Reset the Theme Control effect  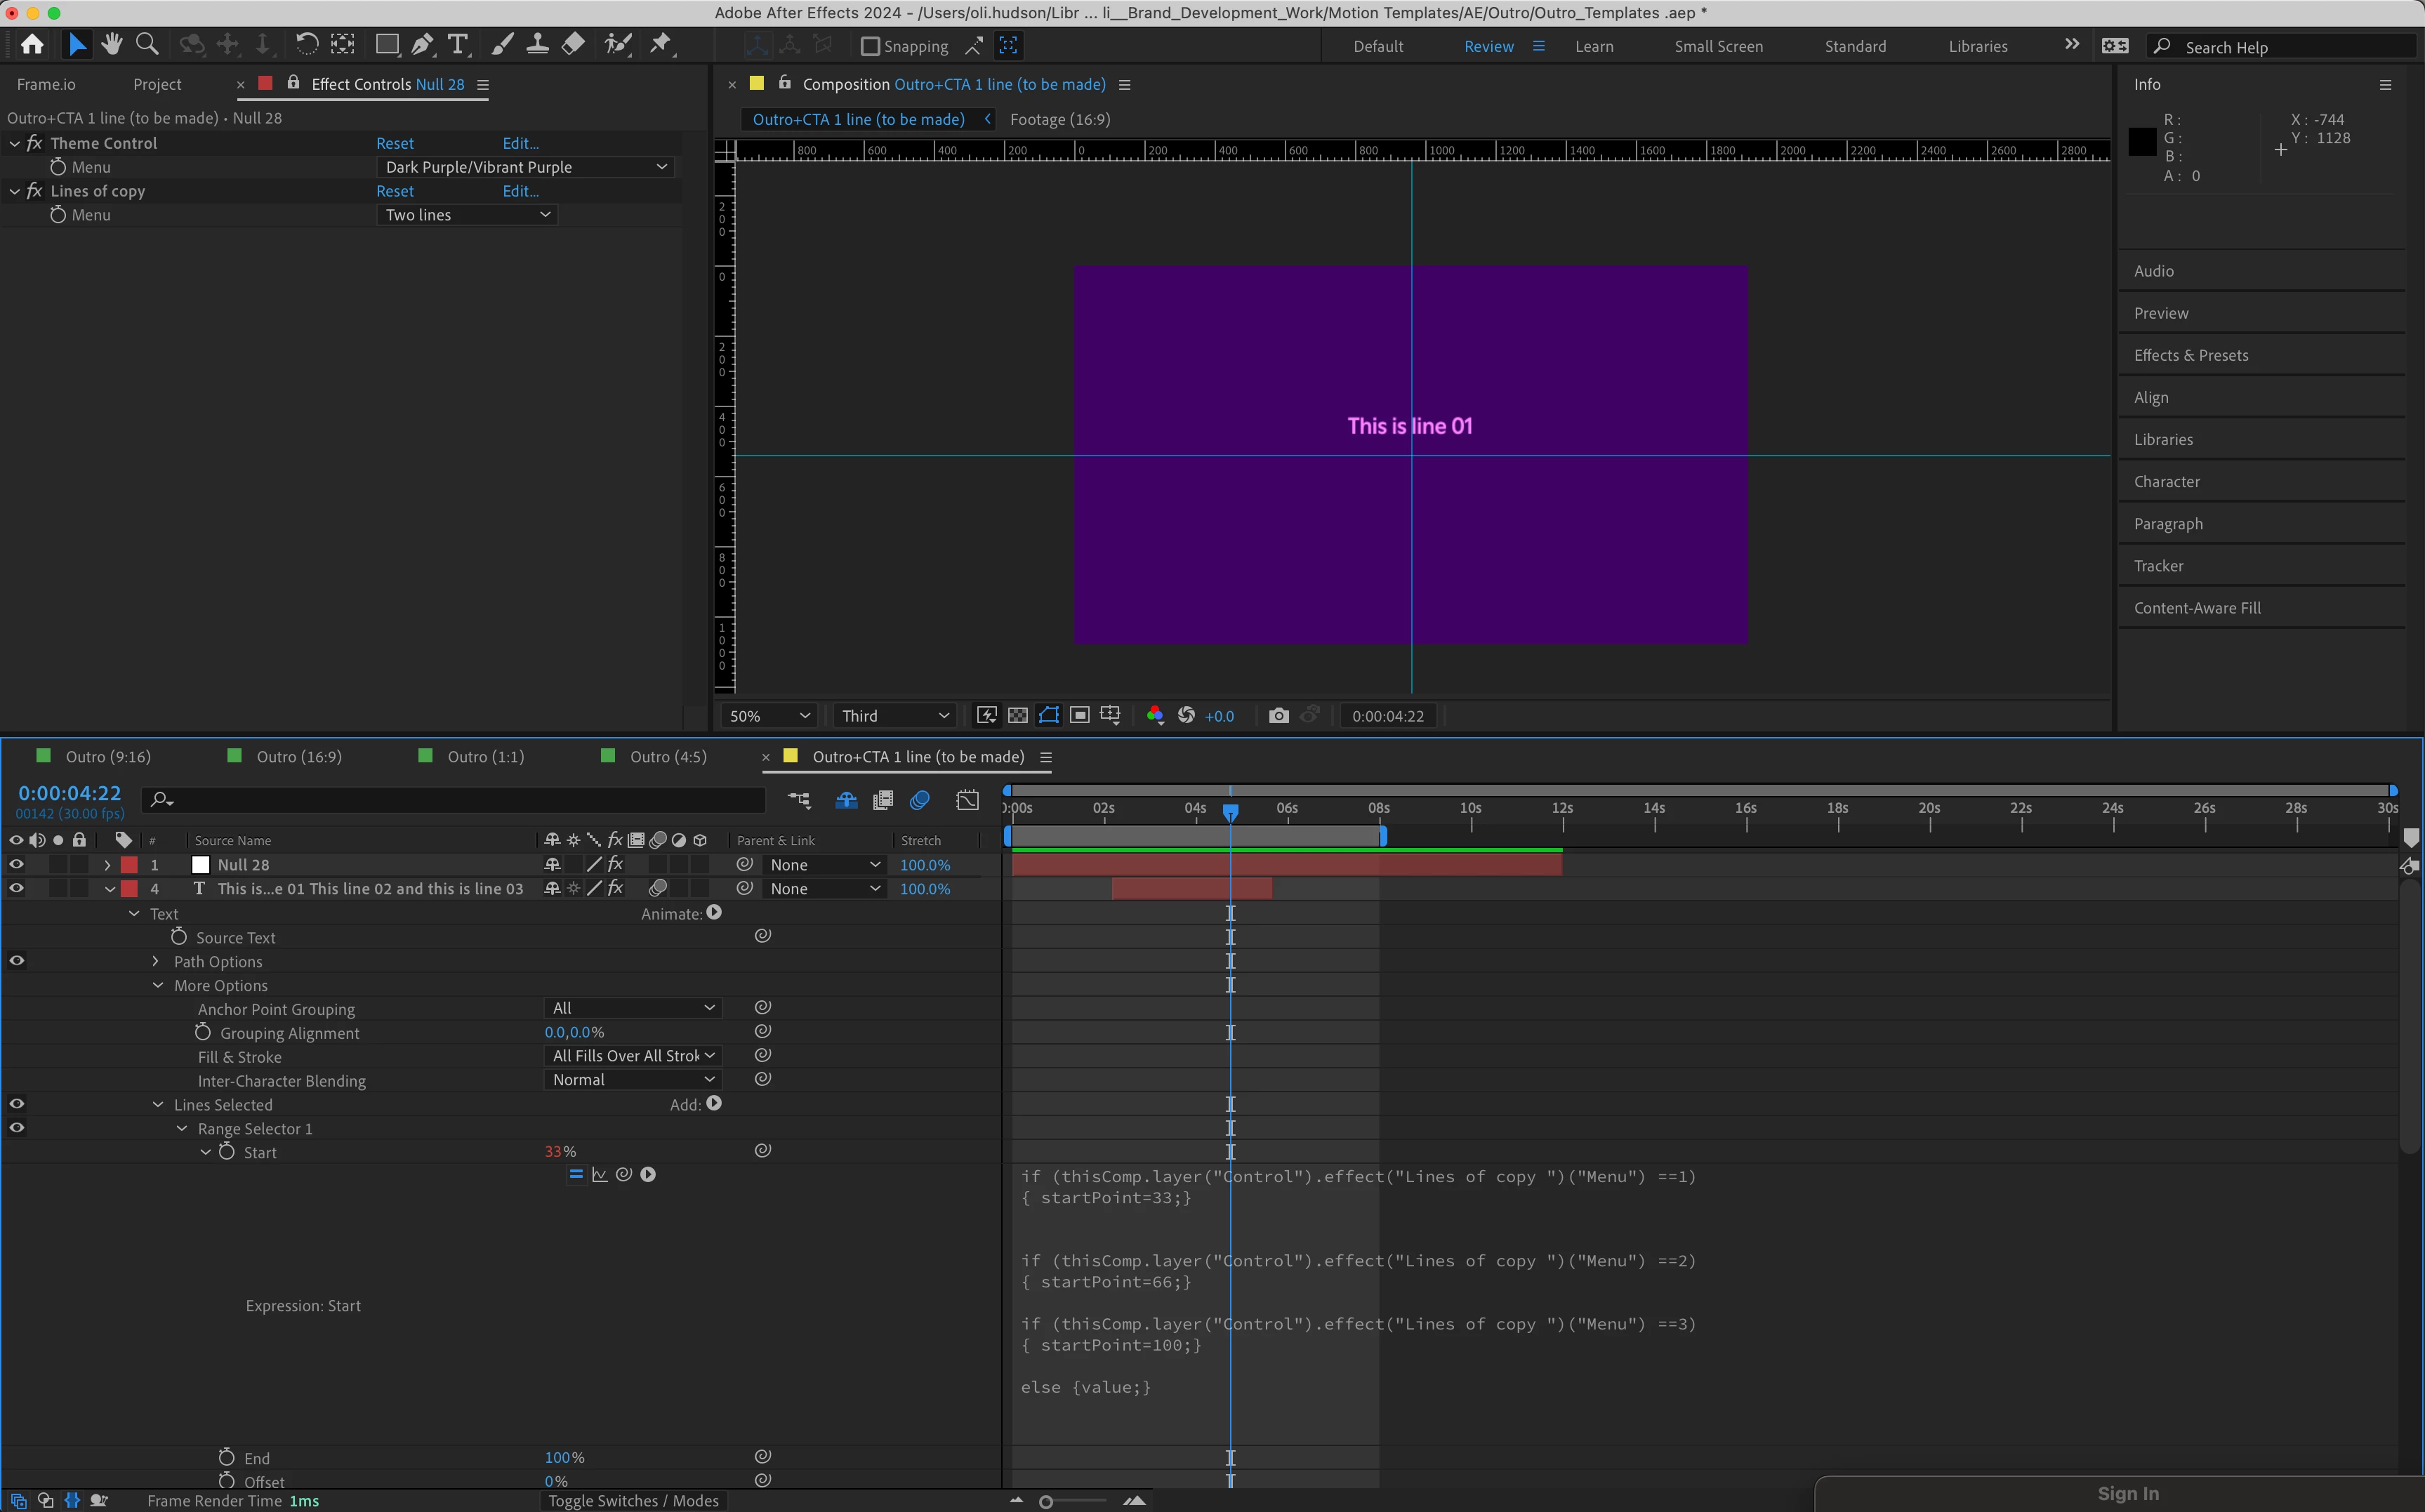click(x=394, y=143)
